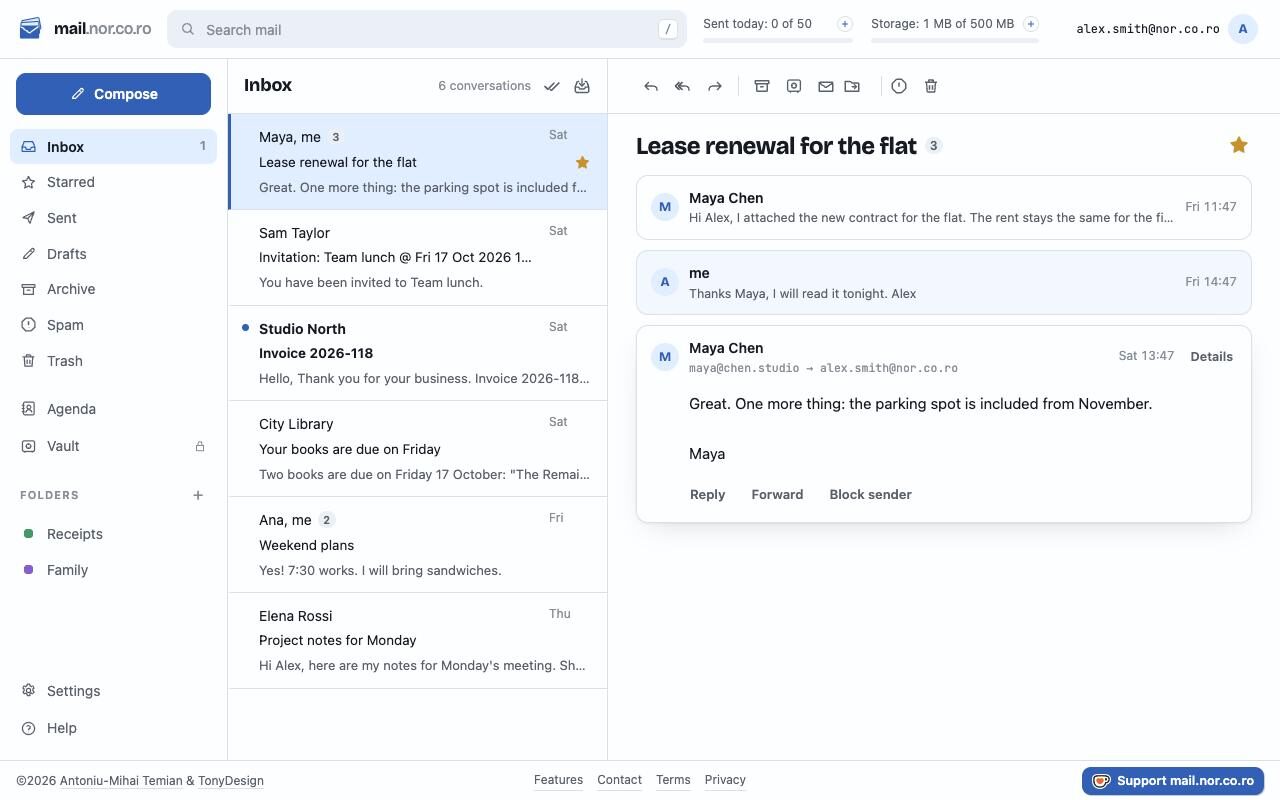This screenshot has width=1280, height=800.
Task: Move conversation to Vault via safe icon
Action: click(x=794, y=86)
